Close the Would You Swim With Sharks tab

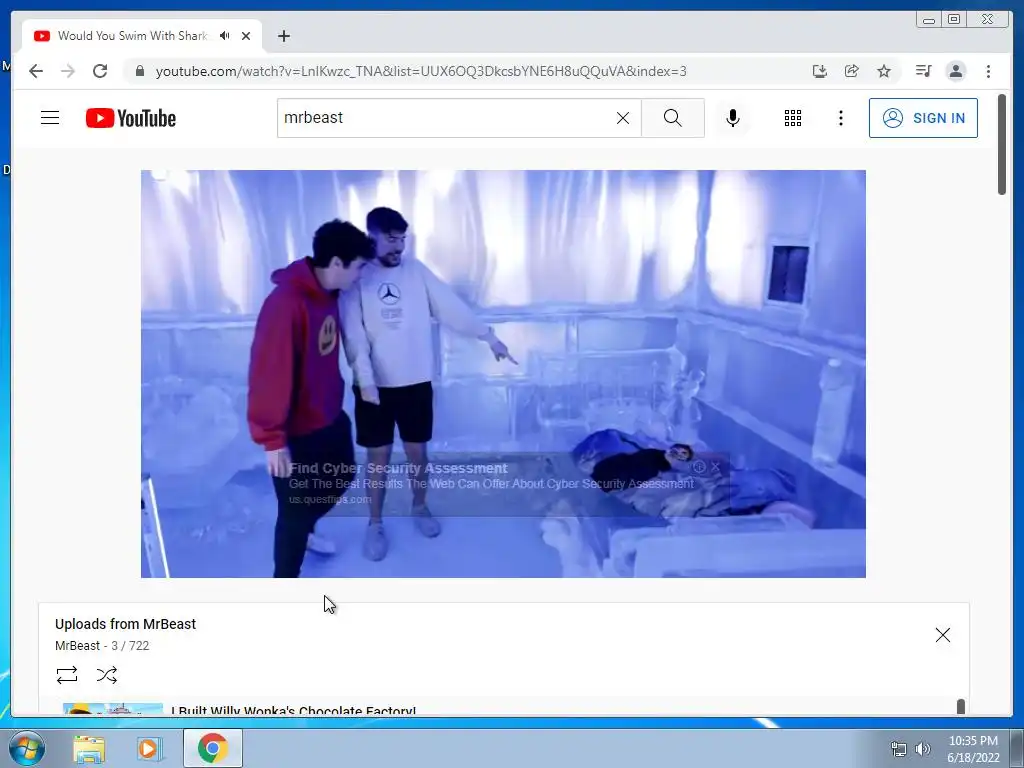(246, 36)
